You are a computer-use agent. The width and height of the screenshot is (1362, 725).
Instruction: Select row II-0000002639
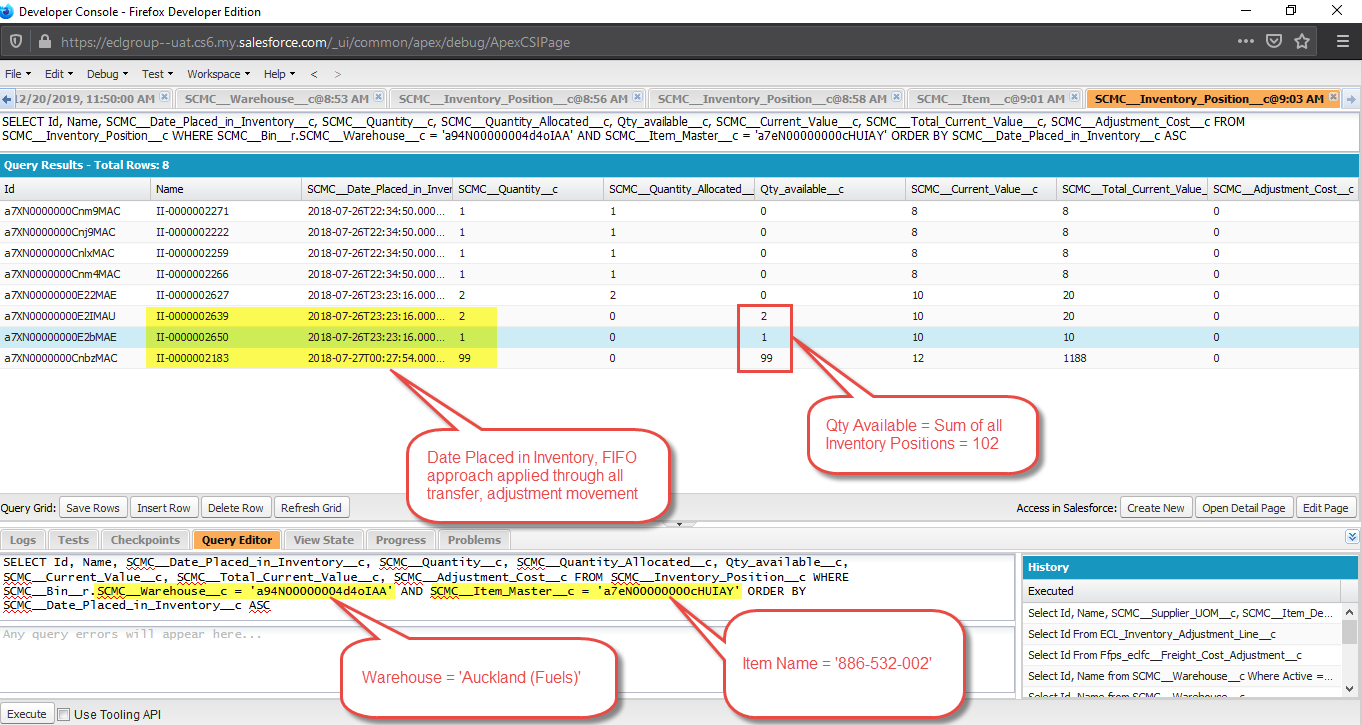pos(680,316)
